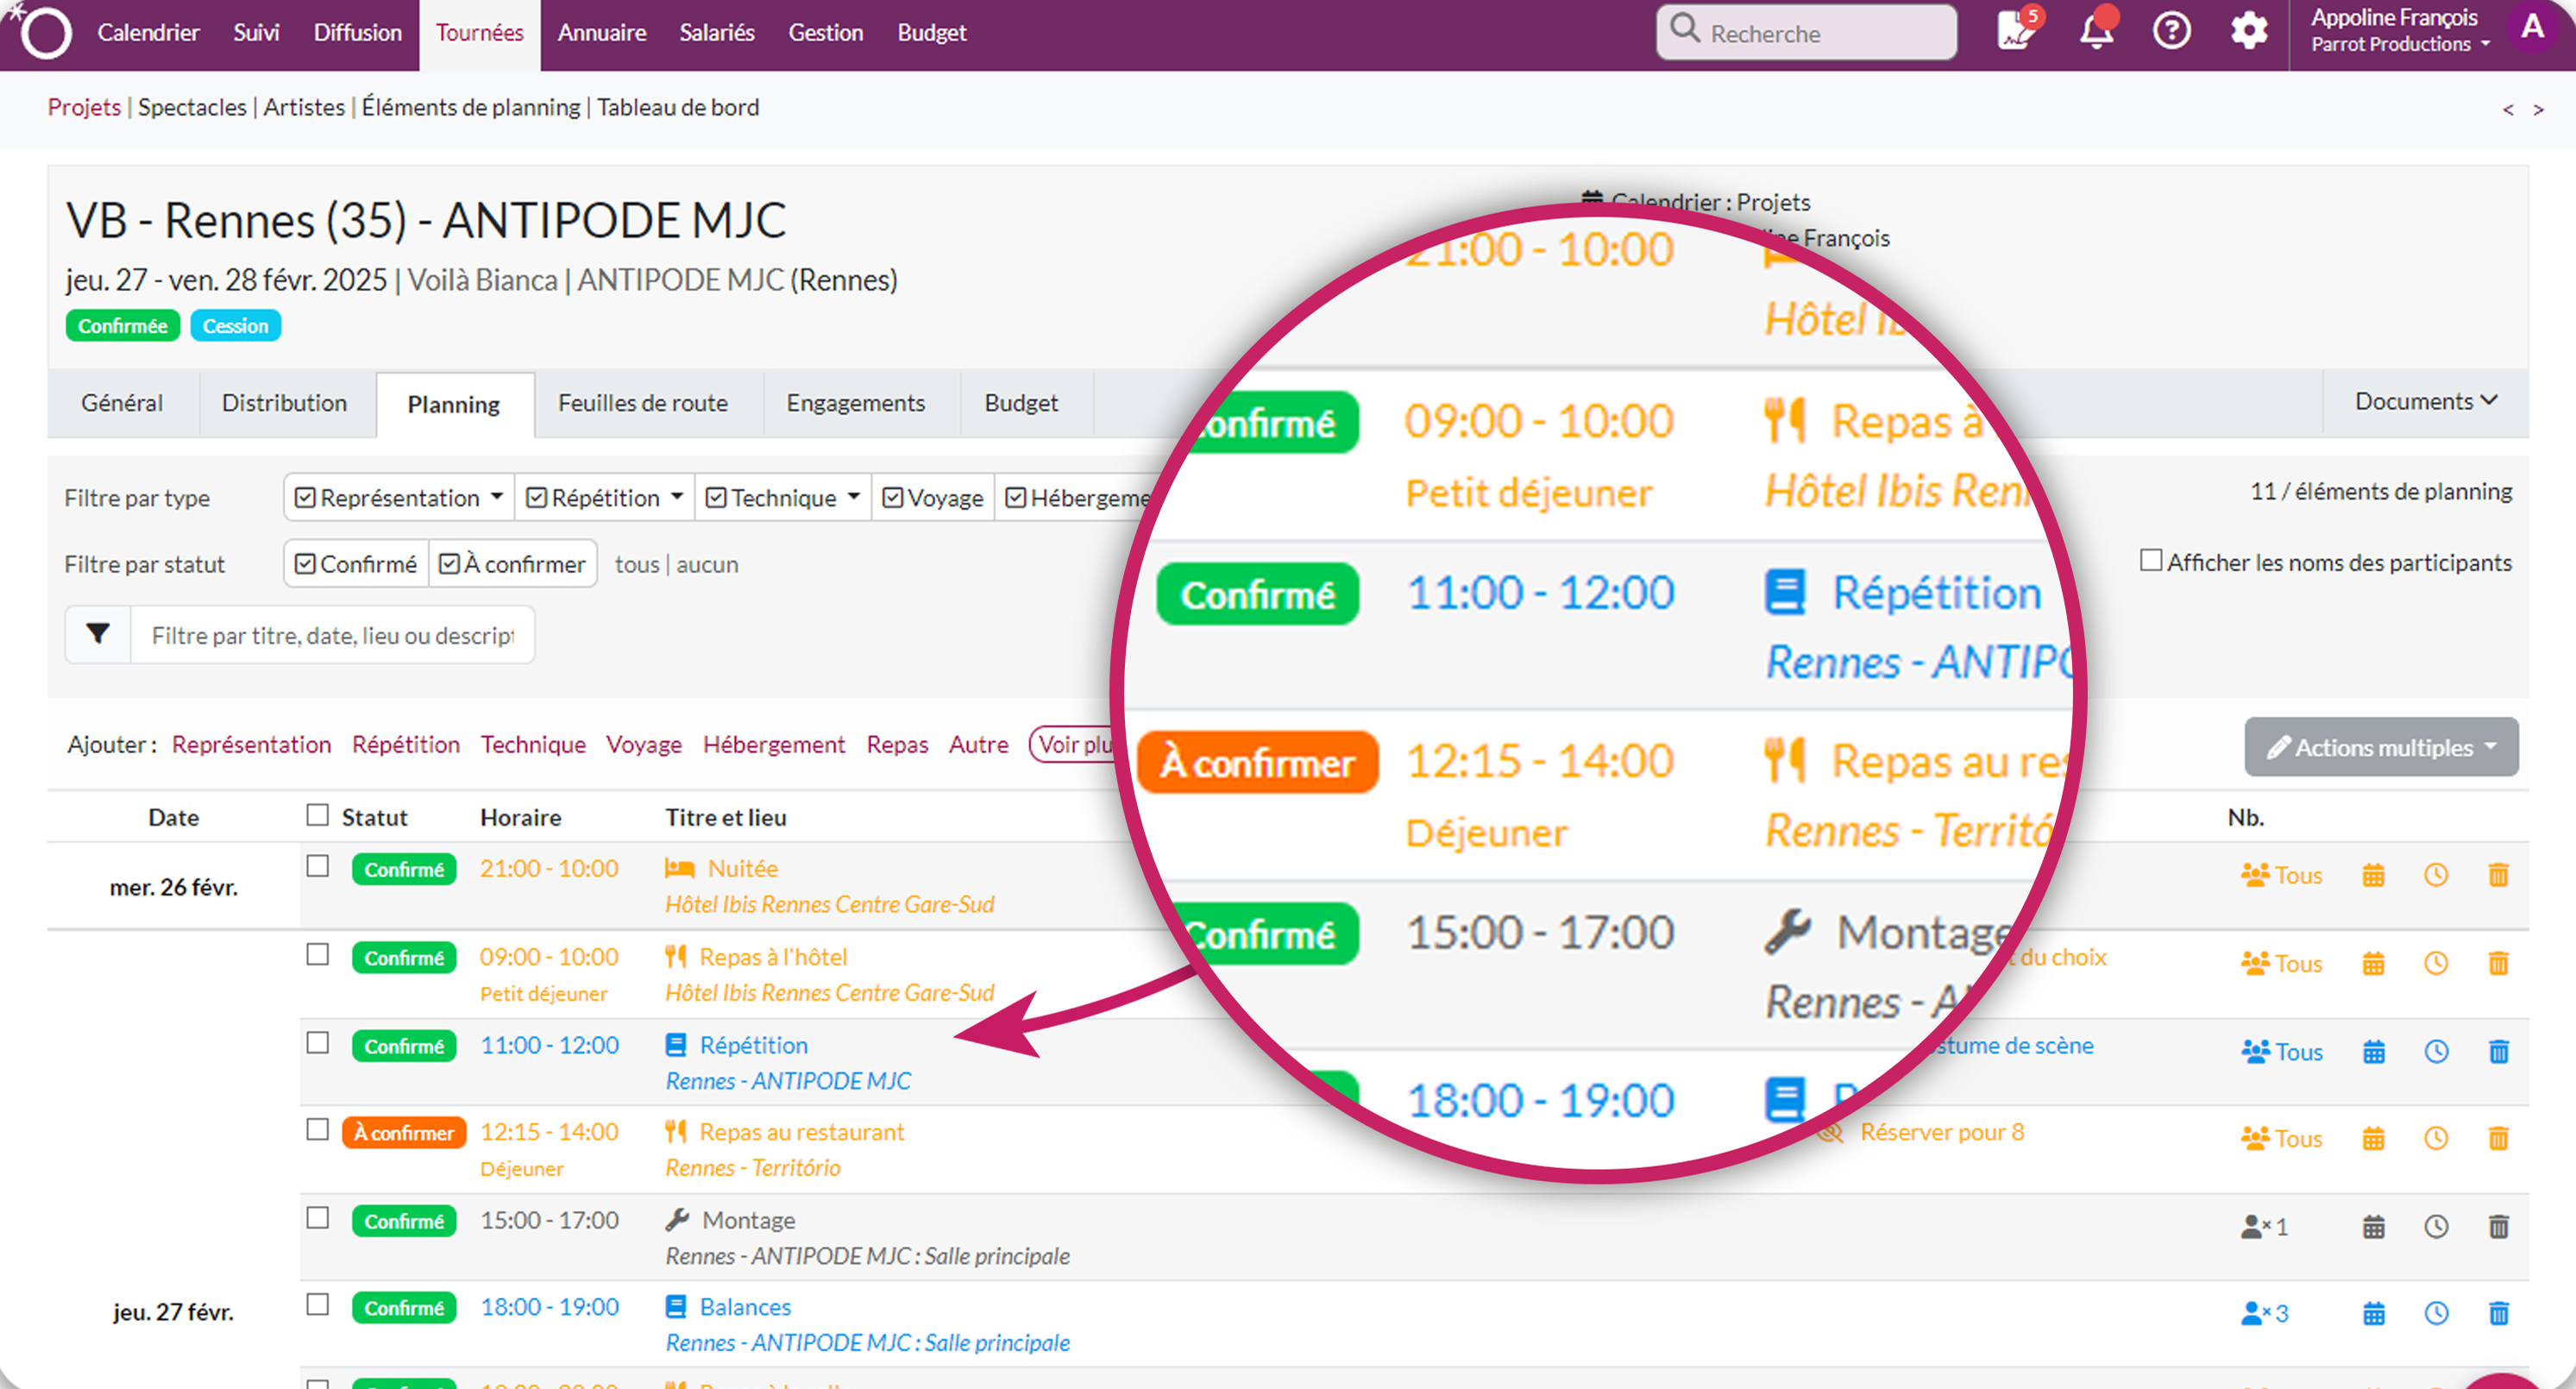The image size is (2576, 1389).
Task: Delete the Balances planning item
Action: [2498, 1314]
